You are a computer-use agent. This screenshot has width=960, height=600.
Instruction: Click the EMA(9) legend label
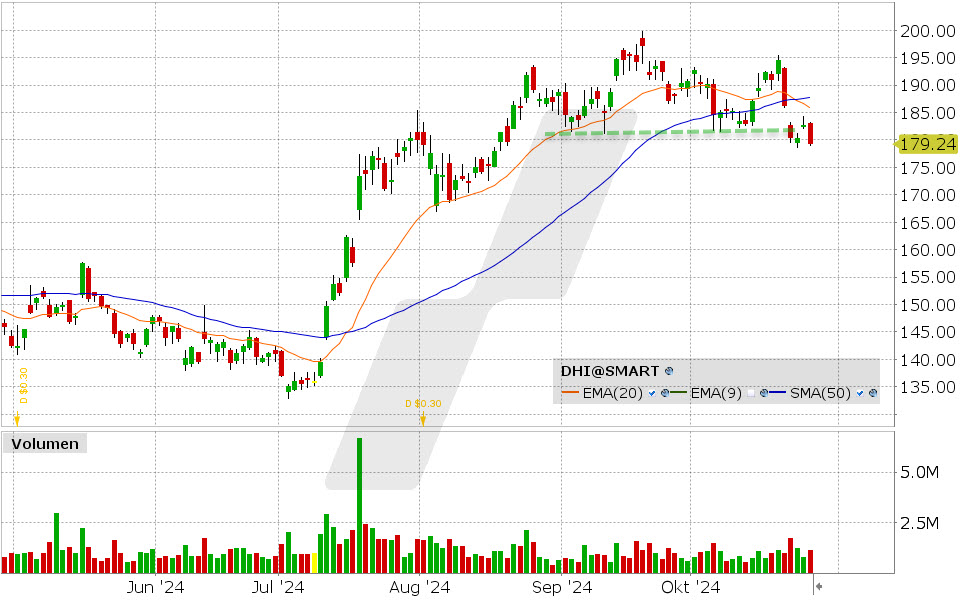[716, 393]
